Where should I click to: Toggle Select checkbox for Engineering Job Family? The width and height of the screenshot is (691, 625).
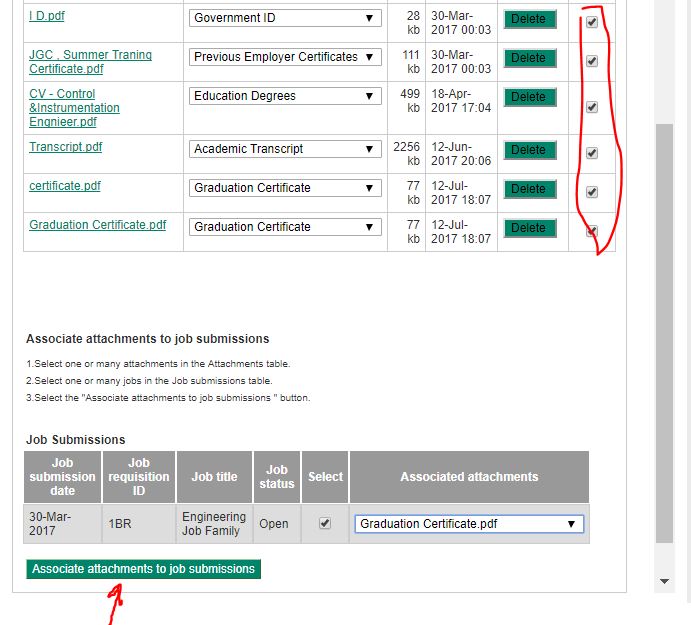click(x=324, y=523)
